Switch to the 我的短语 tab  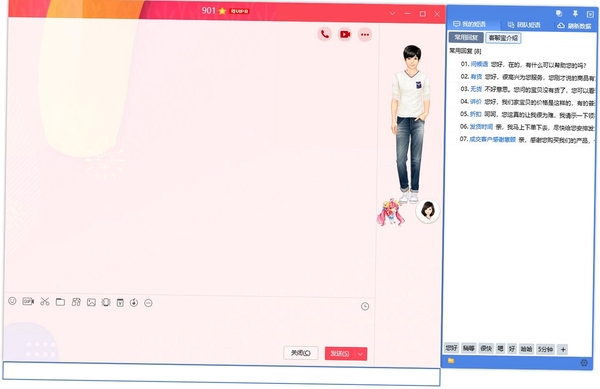pyautogui.click(x=470, y=24)
